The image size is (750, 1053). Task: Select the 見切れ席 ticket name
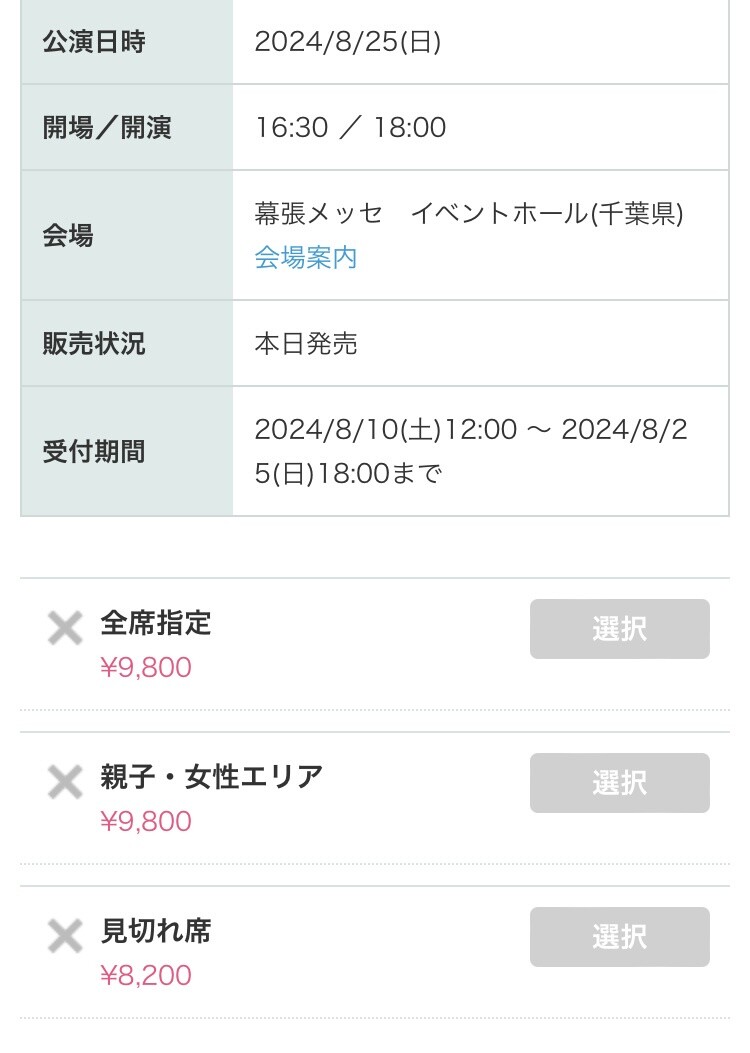click(156, 931)
